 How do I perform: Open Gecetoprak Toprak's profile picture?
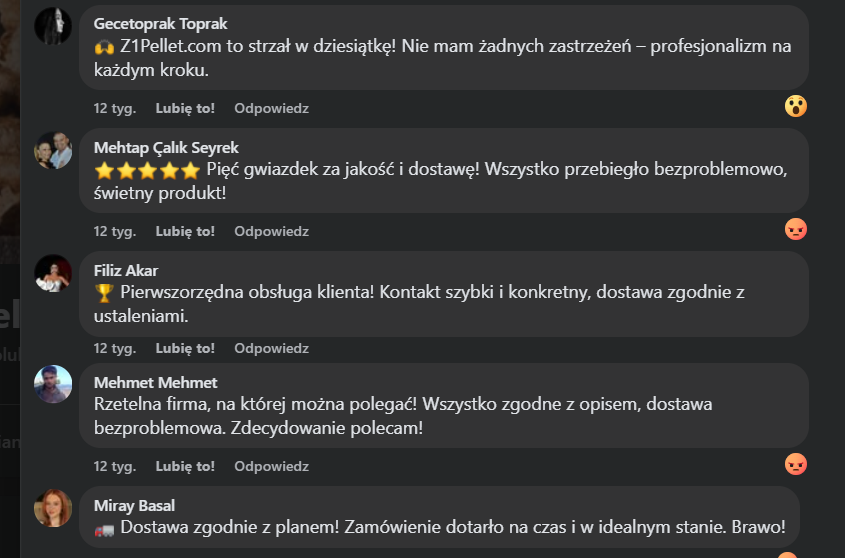pyautogui.click(x=53, y=26)
